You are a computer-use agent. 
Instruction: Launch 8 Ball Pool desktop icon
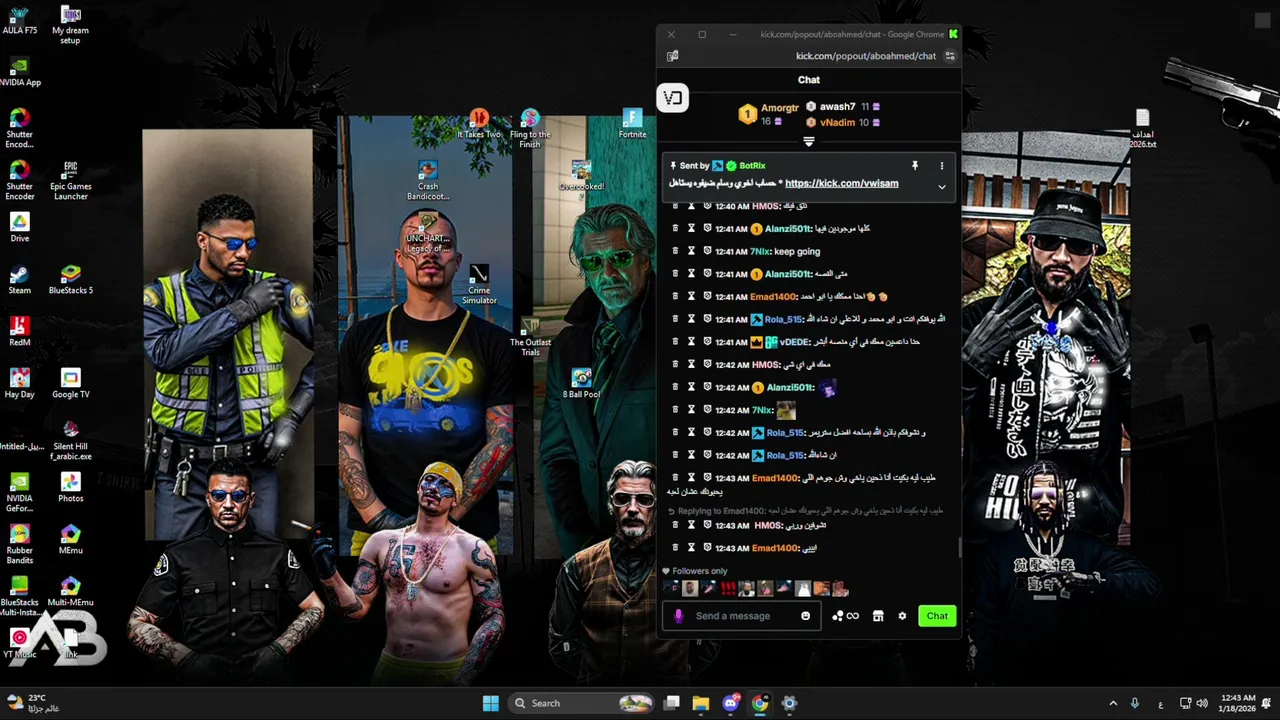point(581,383)
